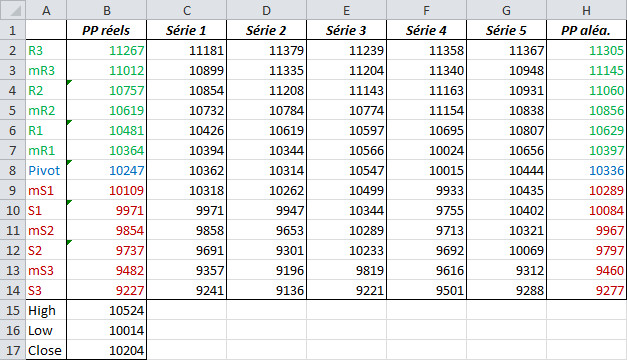Select the 'High' label cell
This screenshot has width=627, height=360.
click(46, 310)
